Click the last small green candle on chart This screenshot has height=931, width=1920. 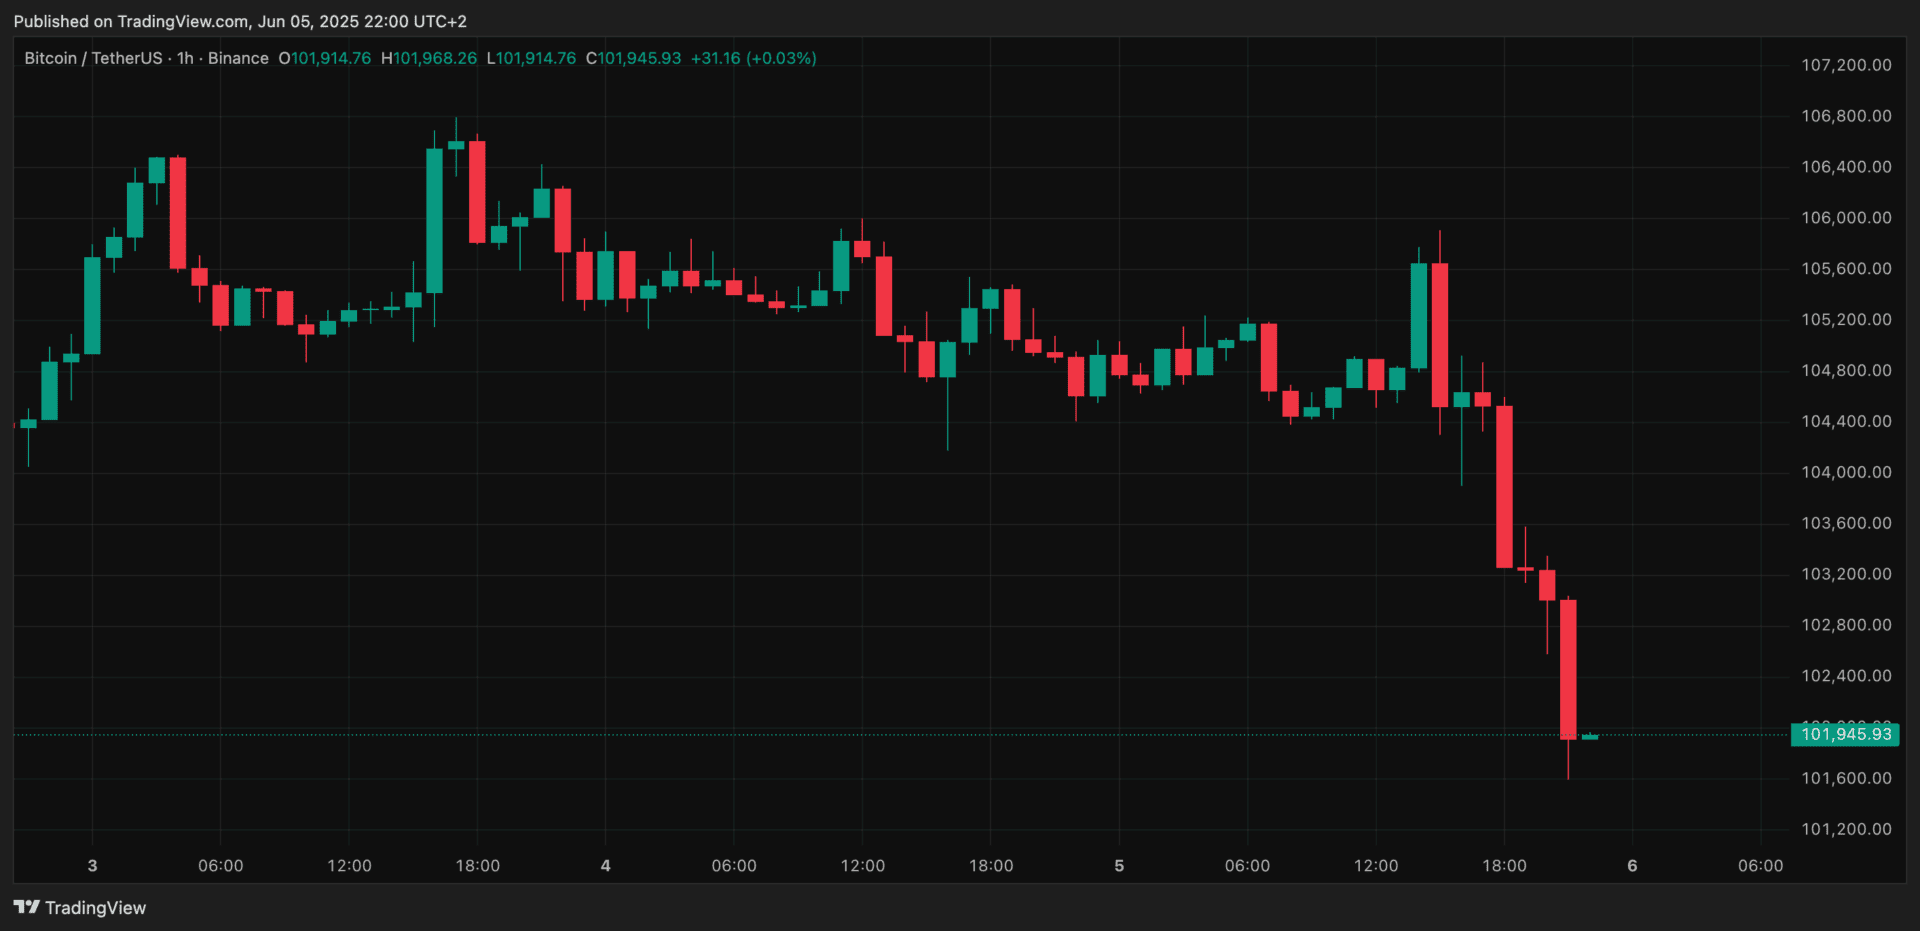click(1590, 737)
